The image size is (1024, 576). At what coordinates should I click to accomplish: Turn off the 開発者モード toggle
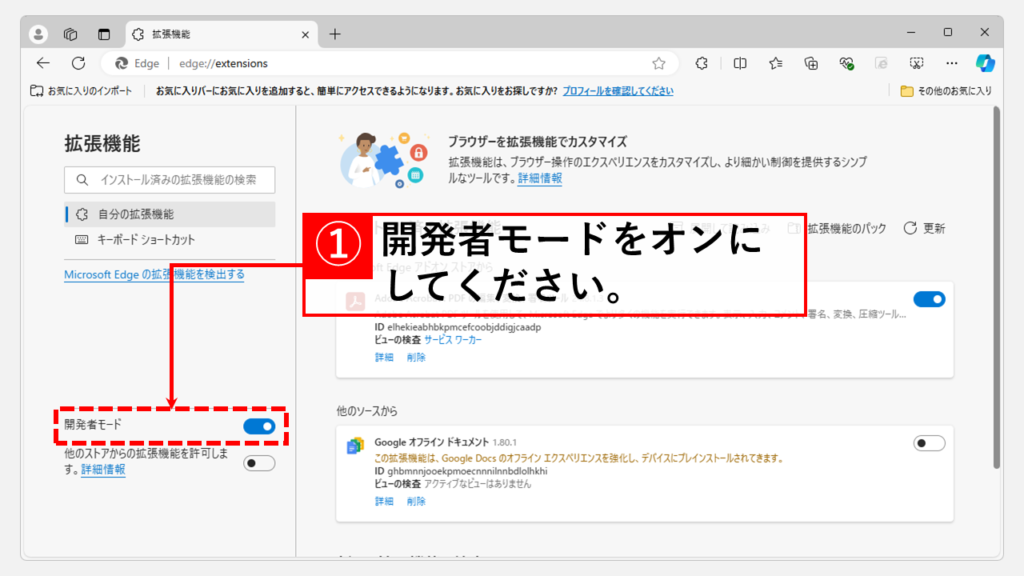259,426
